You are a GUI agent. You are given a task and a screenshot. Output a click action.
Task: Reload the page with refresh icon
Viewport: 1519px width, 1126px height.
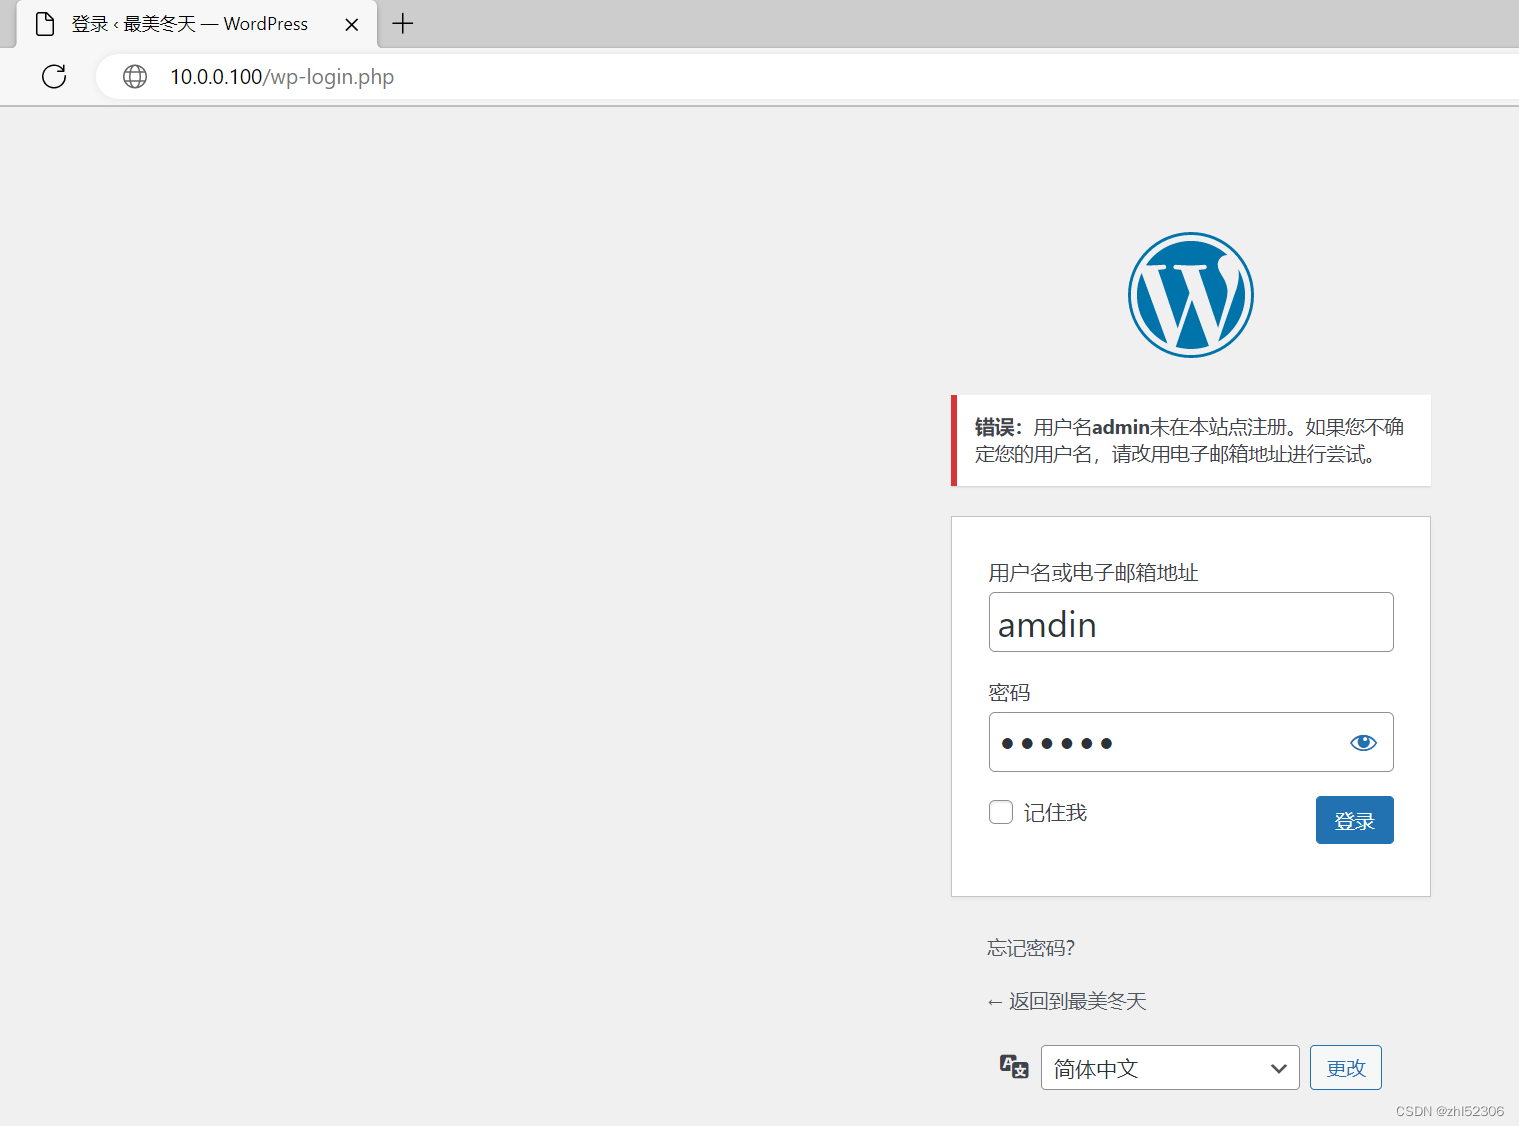(x=54, y=77)
